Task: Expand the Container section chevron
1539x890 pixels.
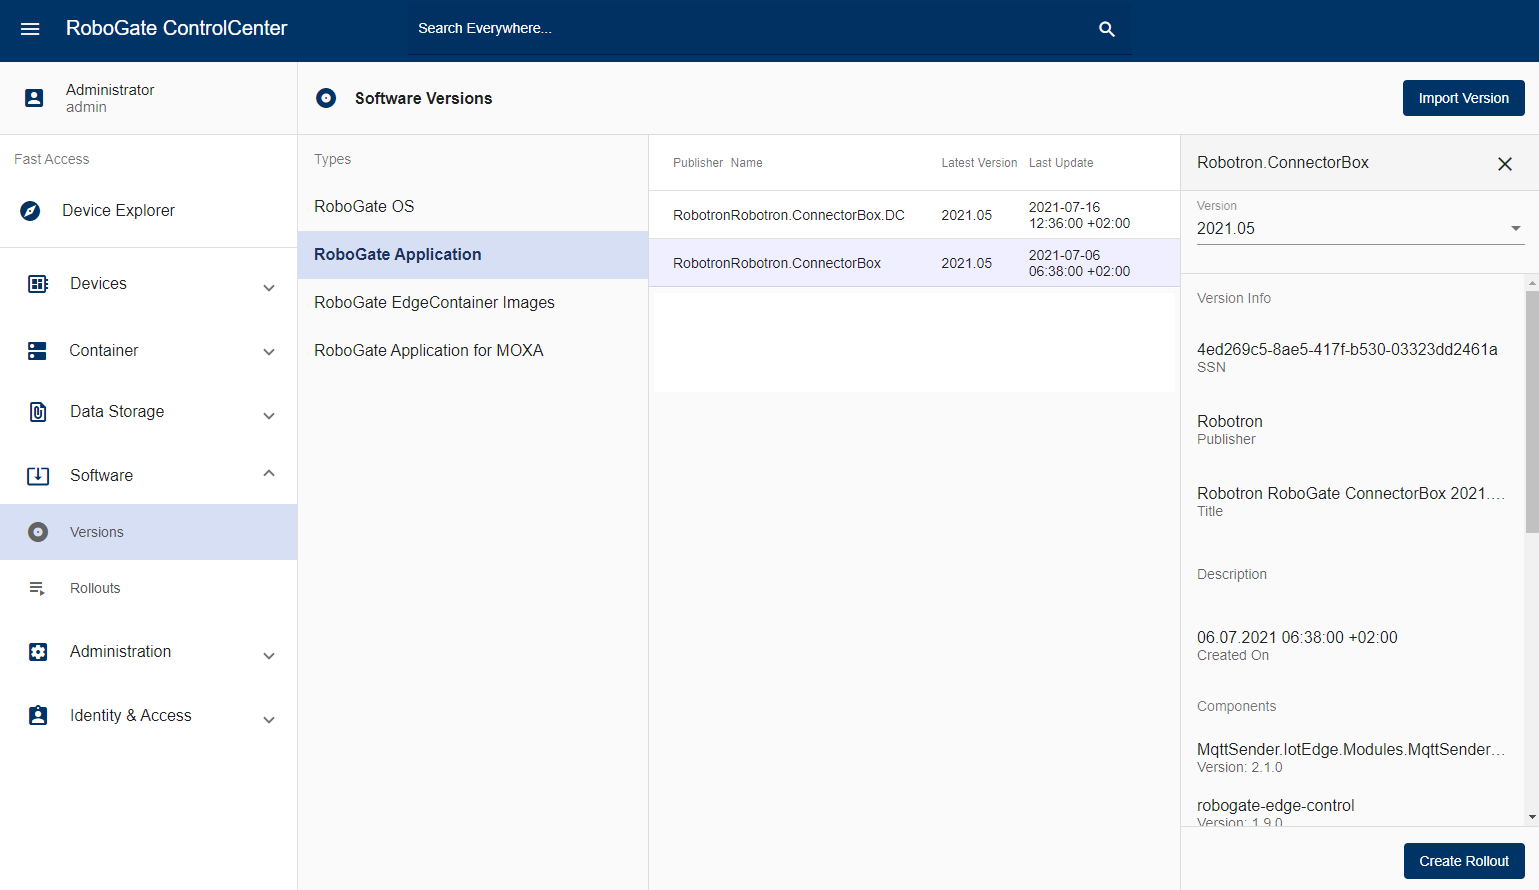Action: click(269, 352)
